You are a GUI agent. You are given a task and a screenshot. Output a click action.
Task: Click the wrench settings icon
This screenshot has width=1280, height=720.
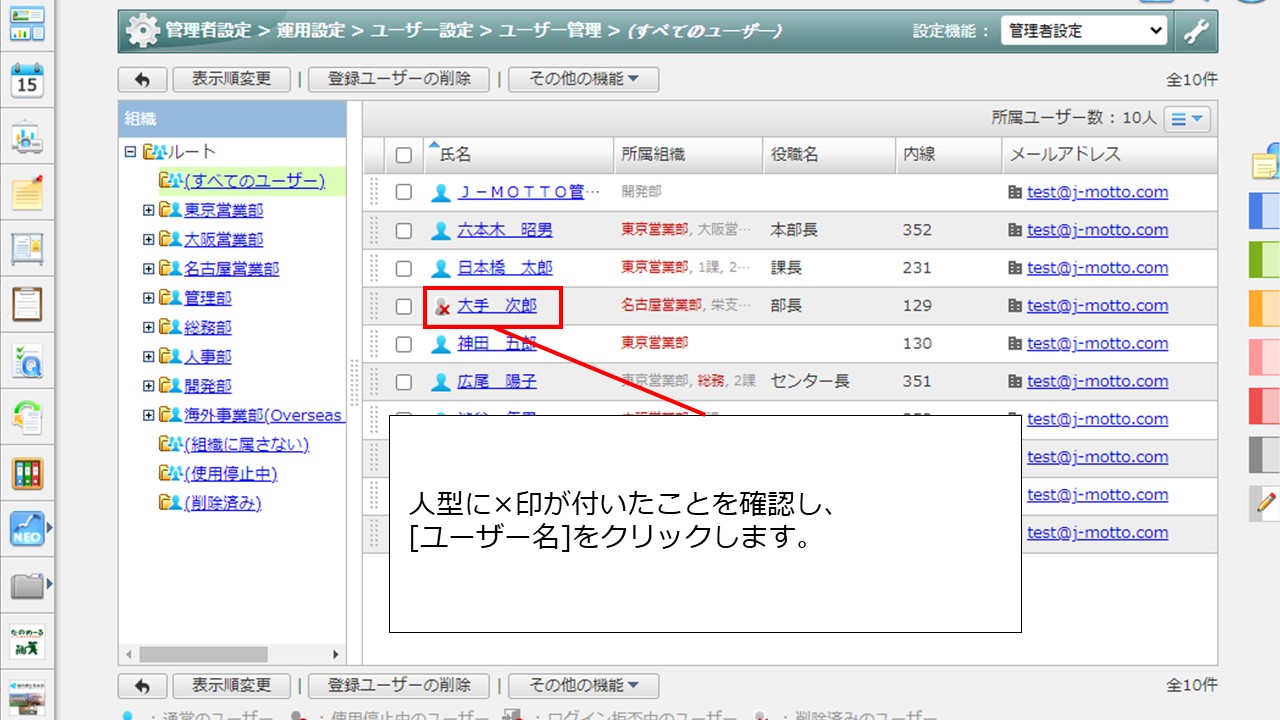click(x=1195, y=31)
